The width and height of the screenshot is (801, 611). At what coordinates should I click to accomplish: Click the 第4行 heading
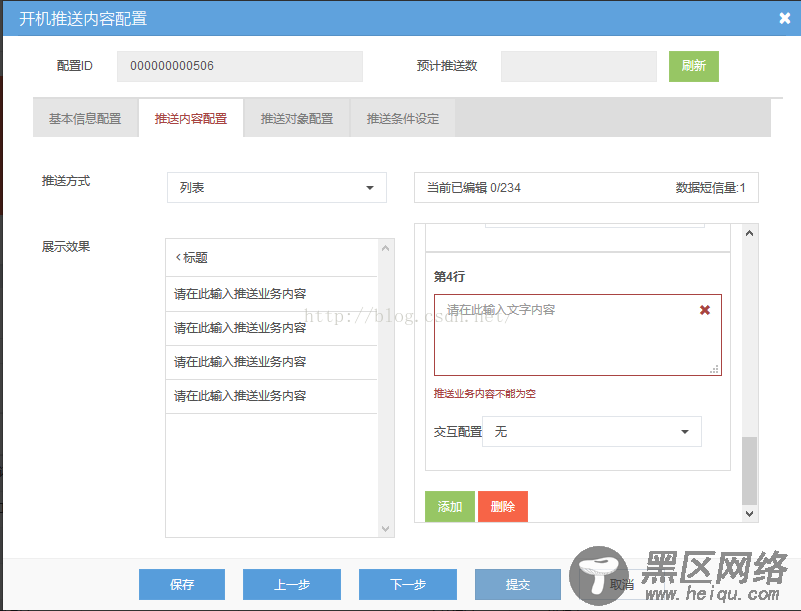coord(449,276)
